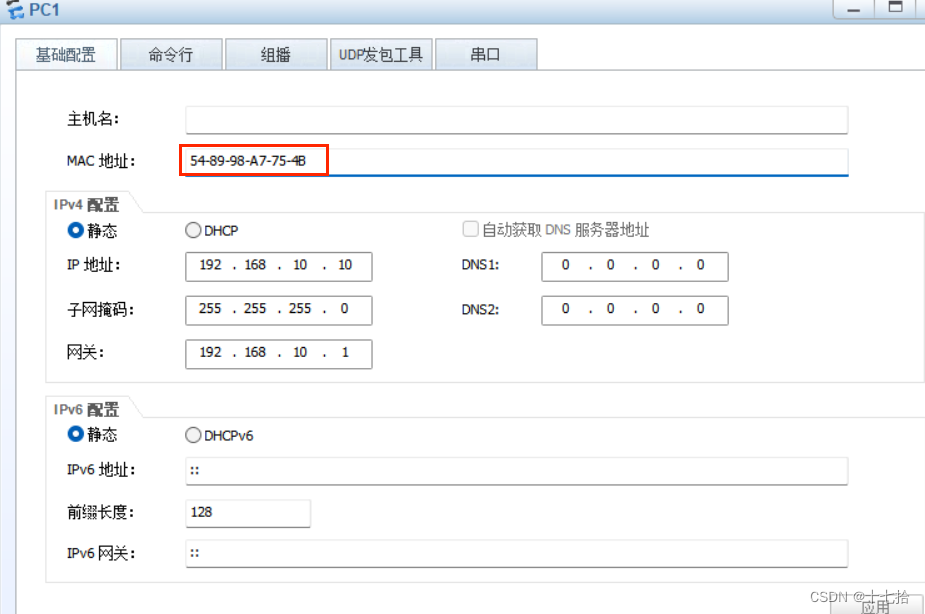Switch to the UDP发包工具 tab
925x614 pixels.
click(381, 55)
